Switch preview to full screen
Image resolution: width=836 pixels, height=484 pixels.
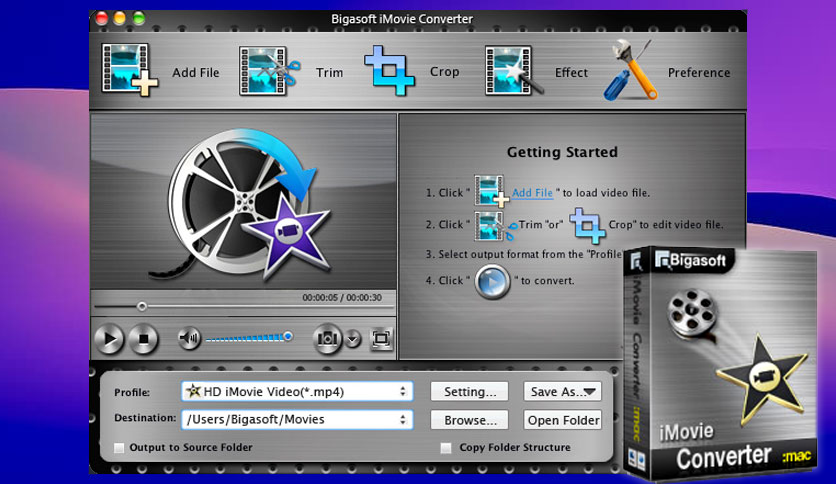(x=381, y=338)
